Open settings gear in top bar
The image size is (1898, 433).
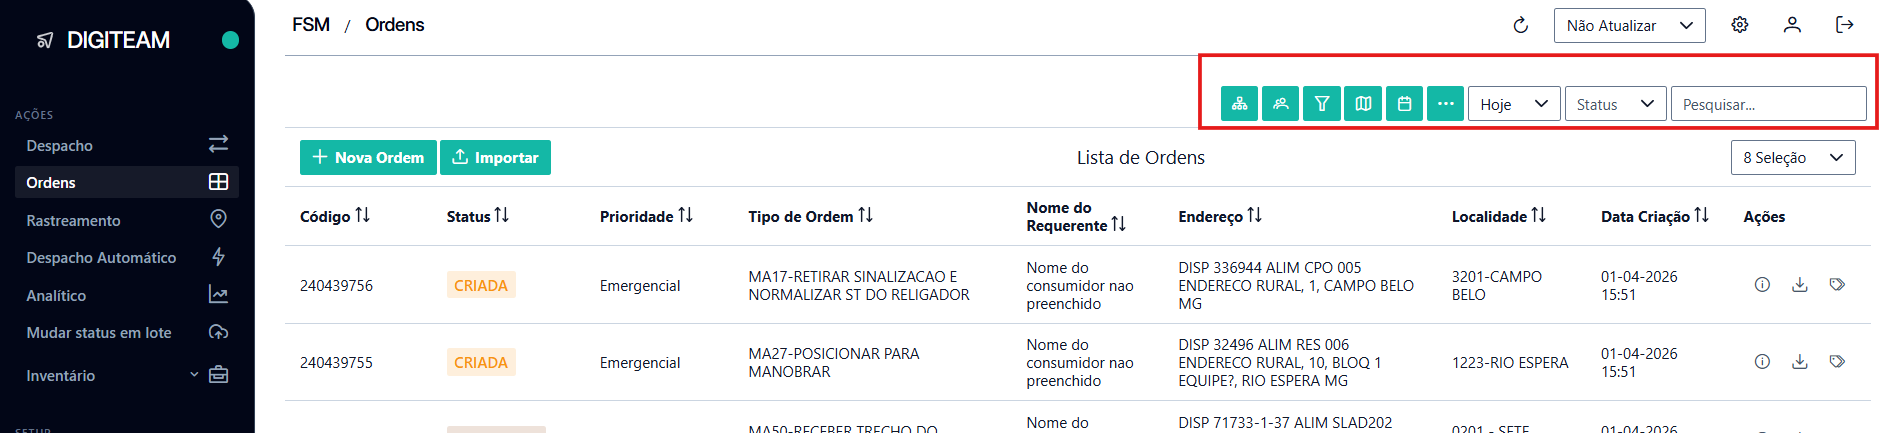(1740, 25)
